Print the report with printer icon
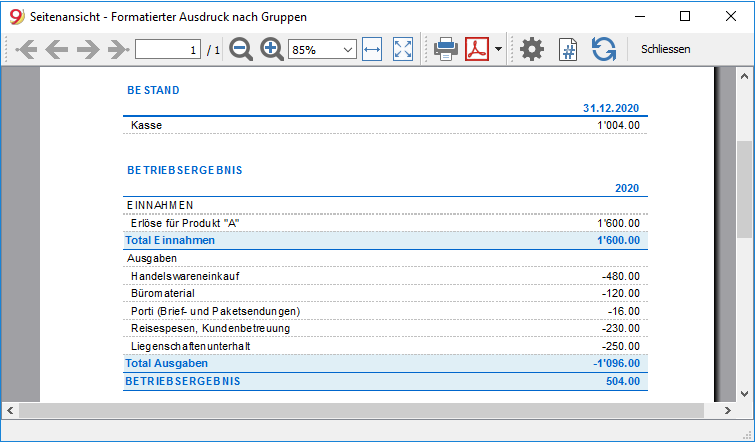This screenshot has width=755, height=442. [x=446, y=49]
